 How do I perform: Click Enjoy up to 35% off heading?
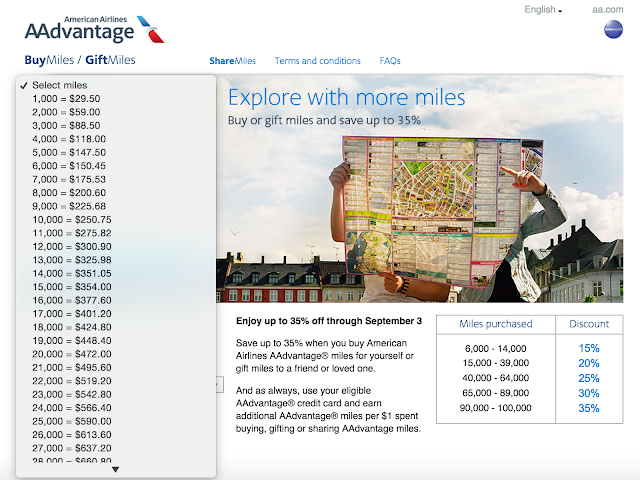coord(329,321)
